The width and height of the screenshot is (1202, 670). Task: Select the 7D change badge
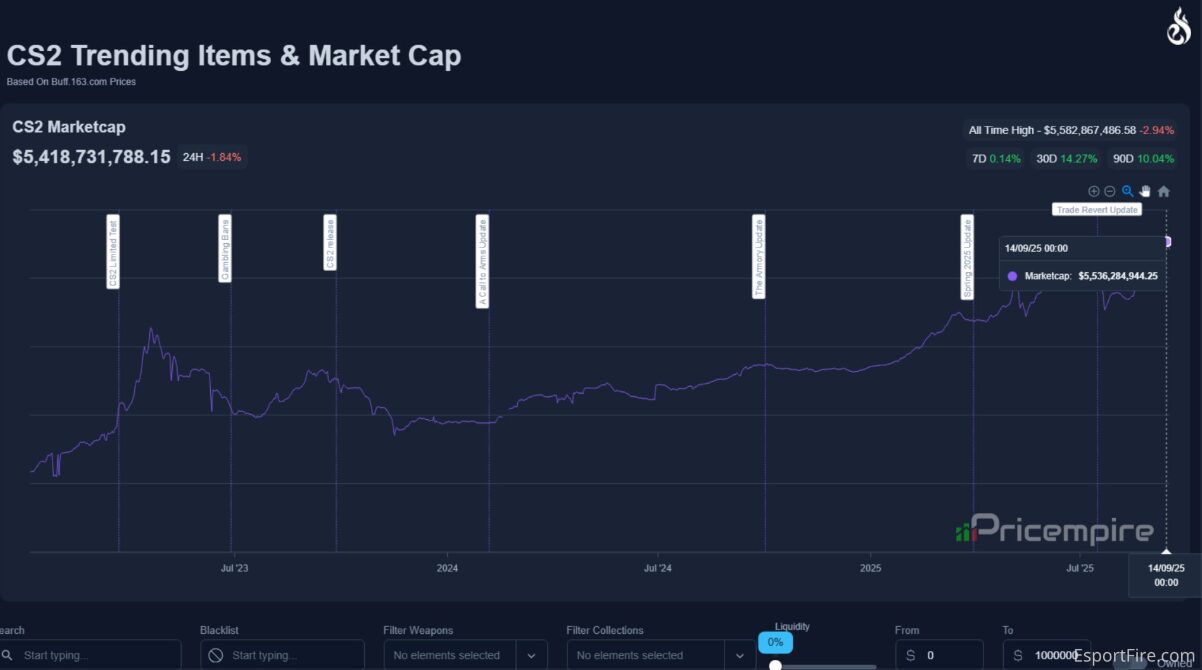tap(996, 158)
